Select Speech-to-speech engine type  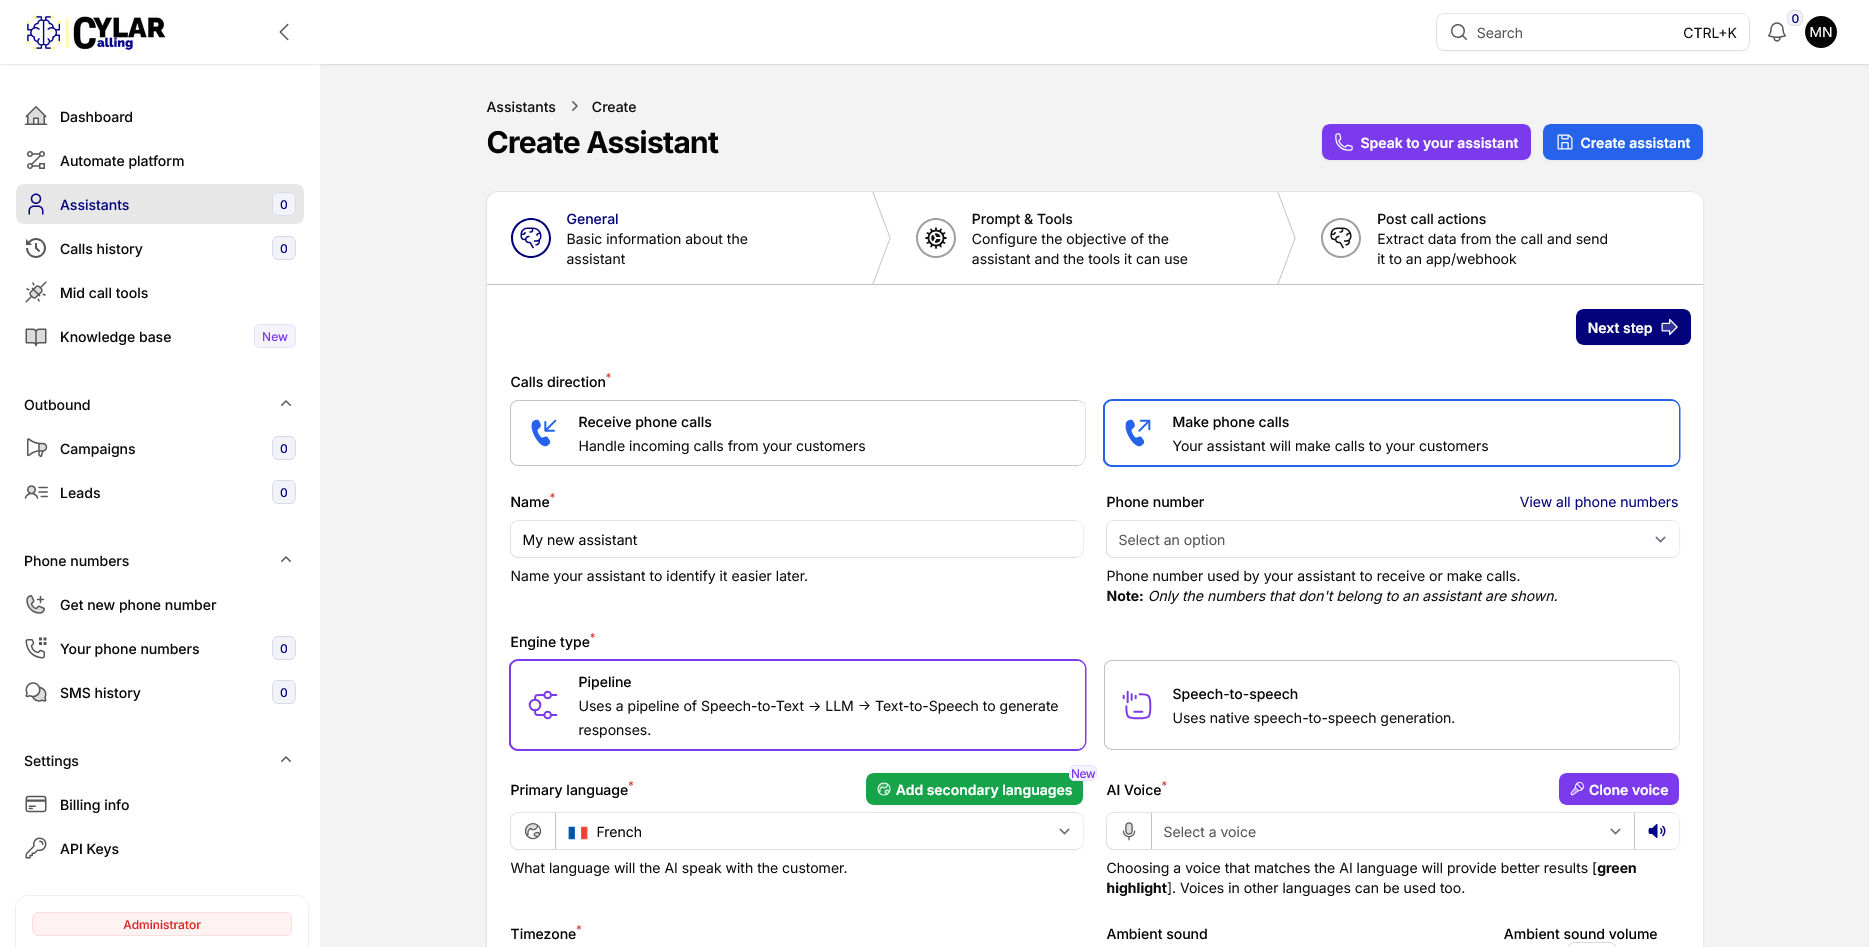[x=1391, y=705]
